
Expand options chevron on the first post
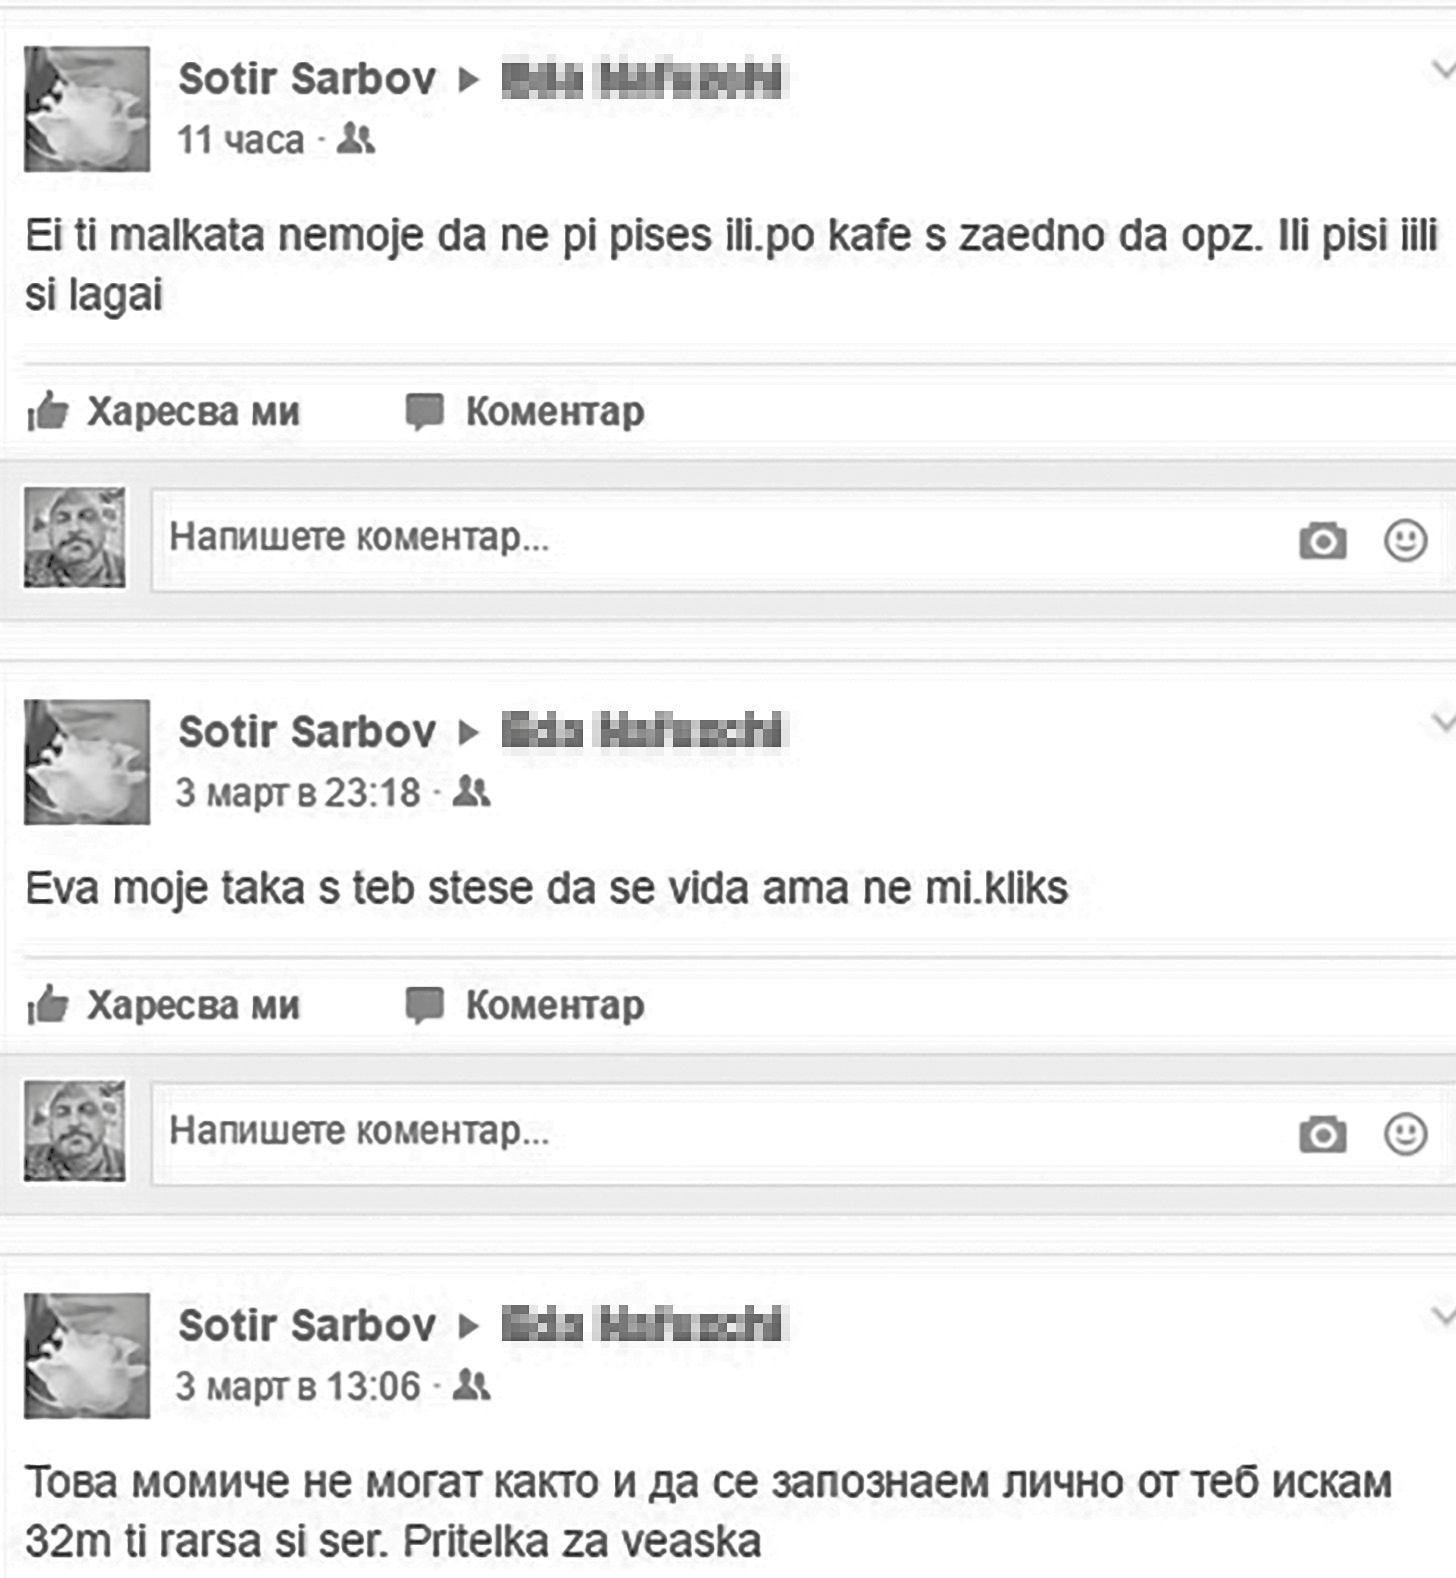(1443, 69)
